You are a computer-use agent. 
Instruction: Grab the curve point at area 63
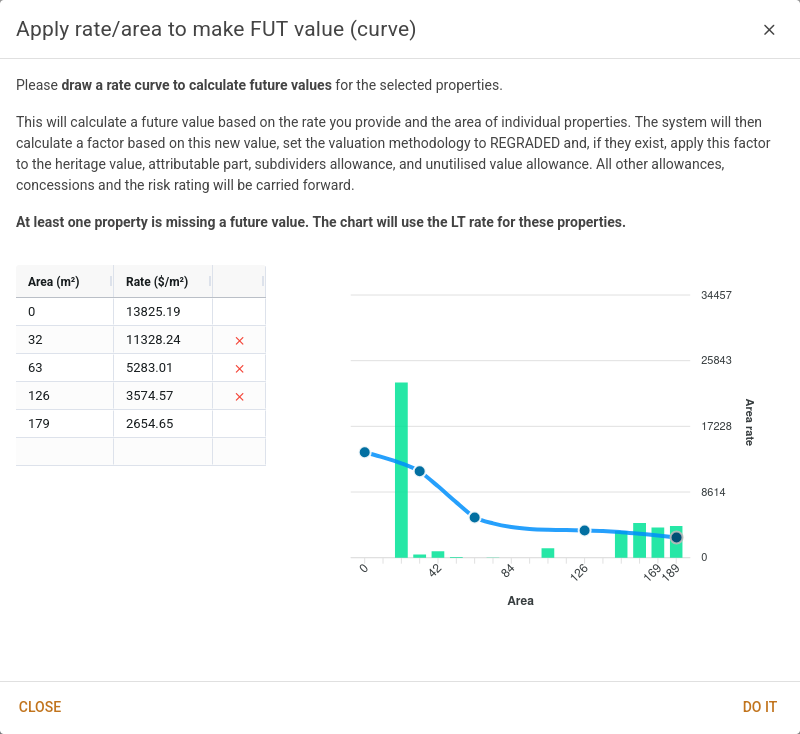[475, 517]
